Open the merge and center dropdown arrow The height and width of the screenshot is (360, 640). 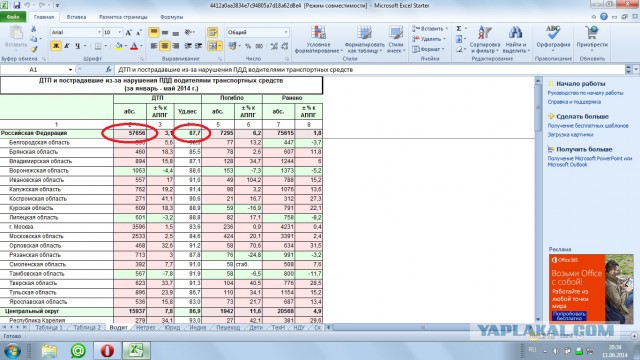pyautogui.click(x=220, y=46)
